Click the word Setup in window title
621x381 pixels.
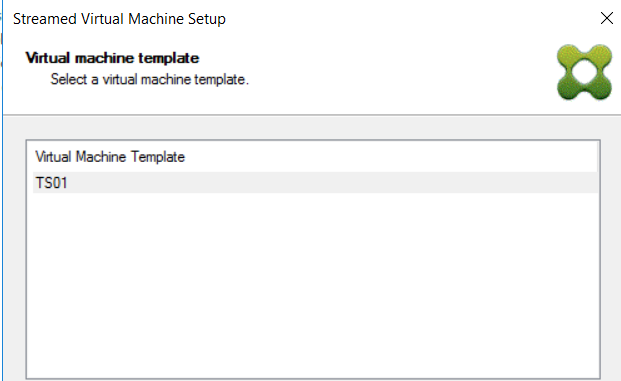pos(206,19)
